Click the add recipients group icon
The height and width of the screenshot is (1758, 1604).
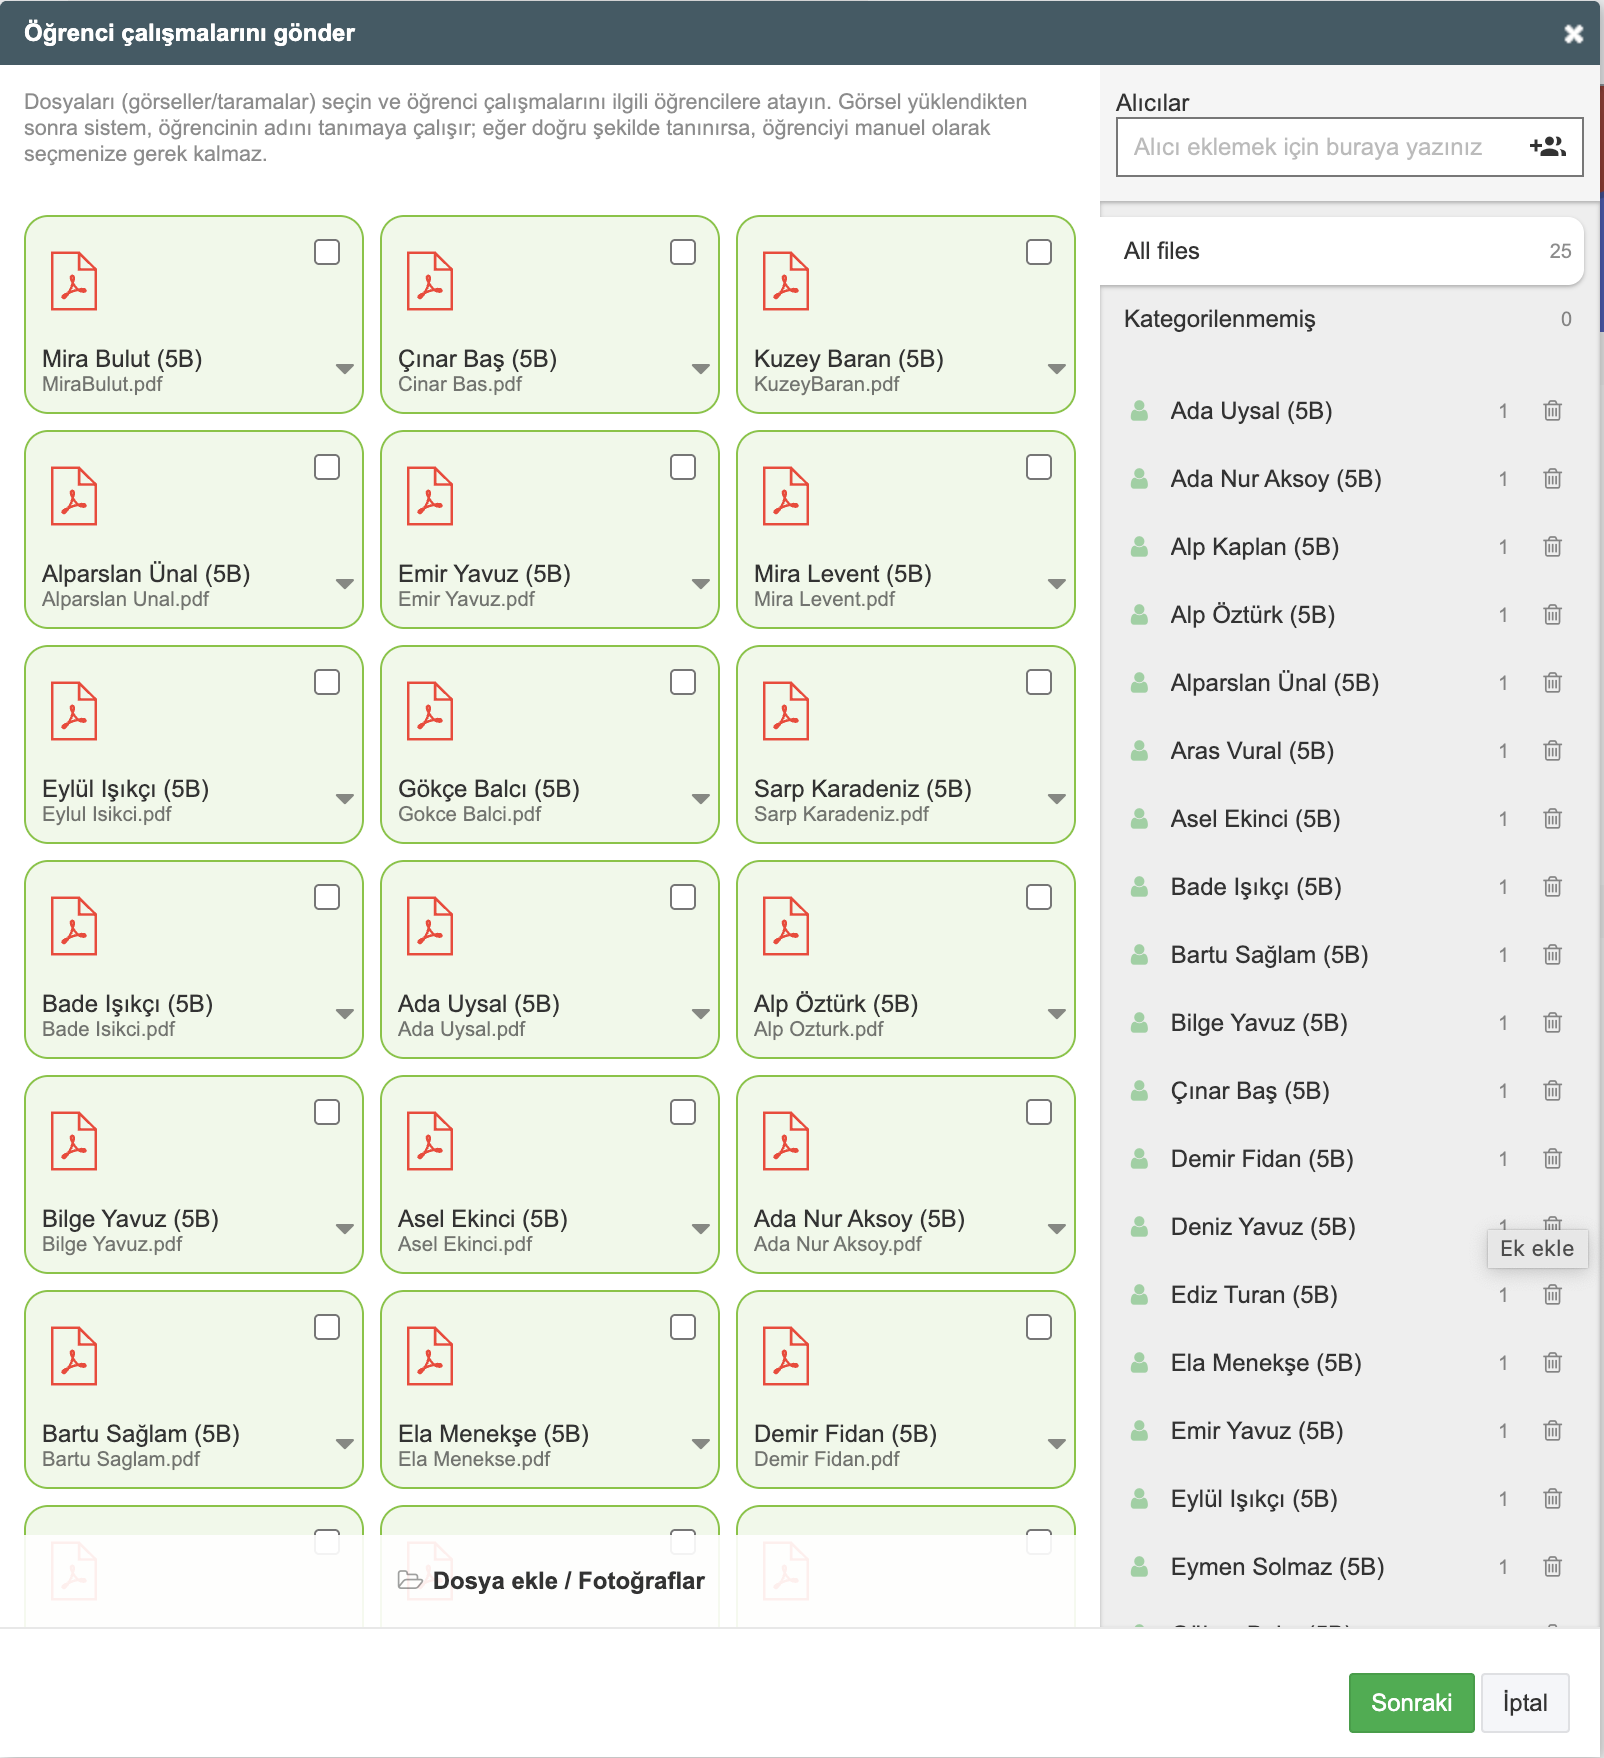tap(1548, 147)
